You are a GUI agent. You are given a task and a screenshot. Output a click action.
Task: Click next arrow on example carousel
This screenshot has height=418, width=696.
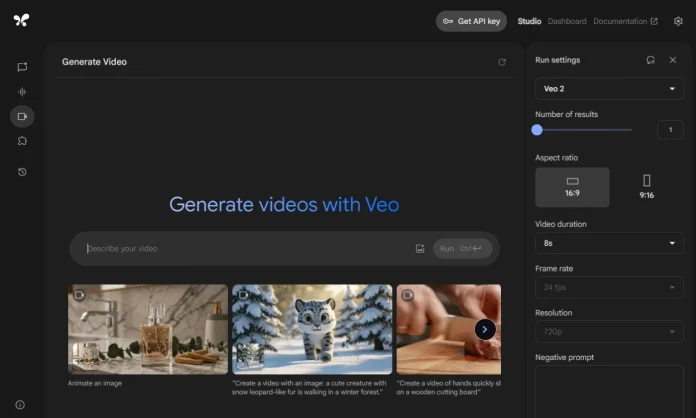click(485, 330)
